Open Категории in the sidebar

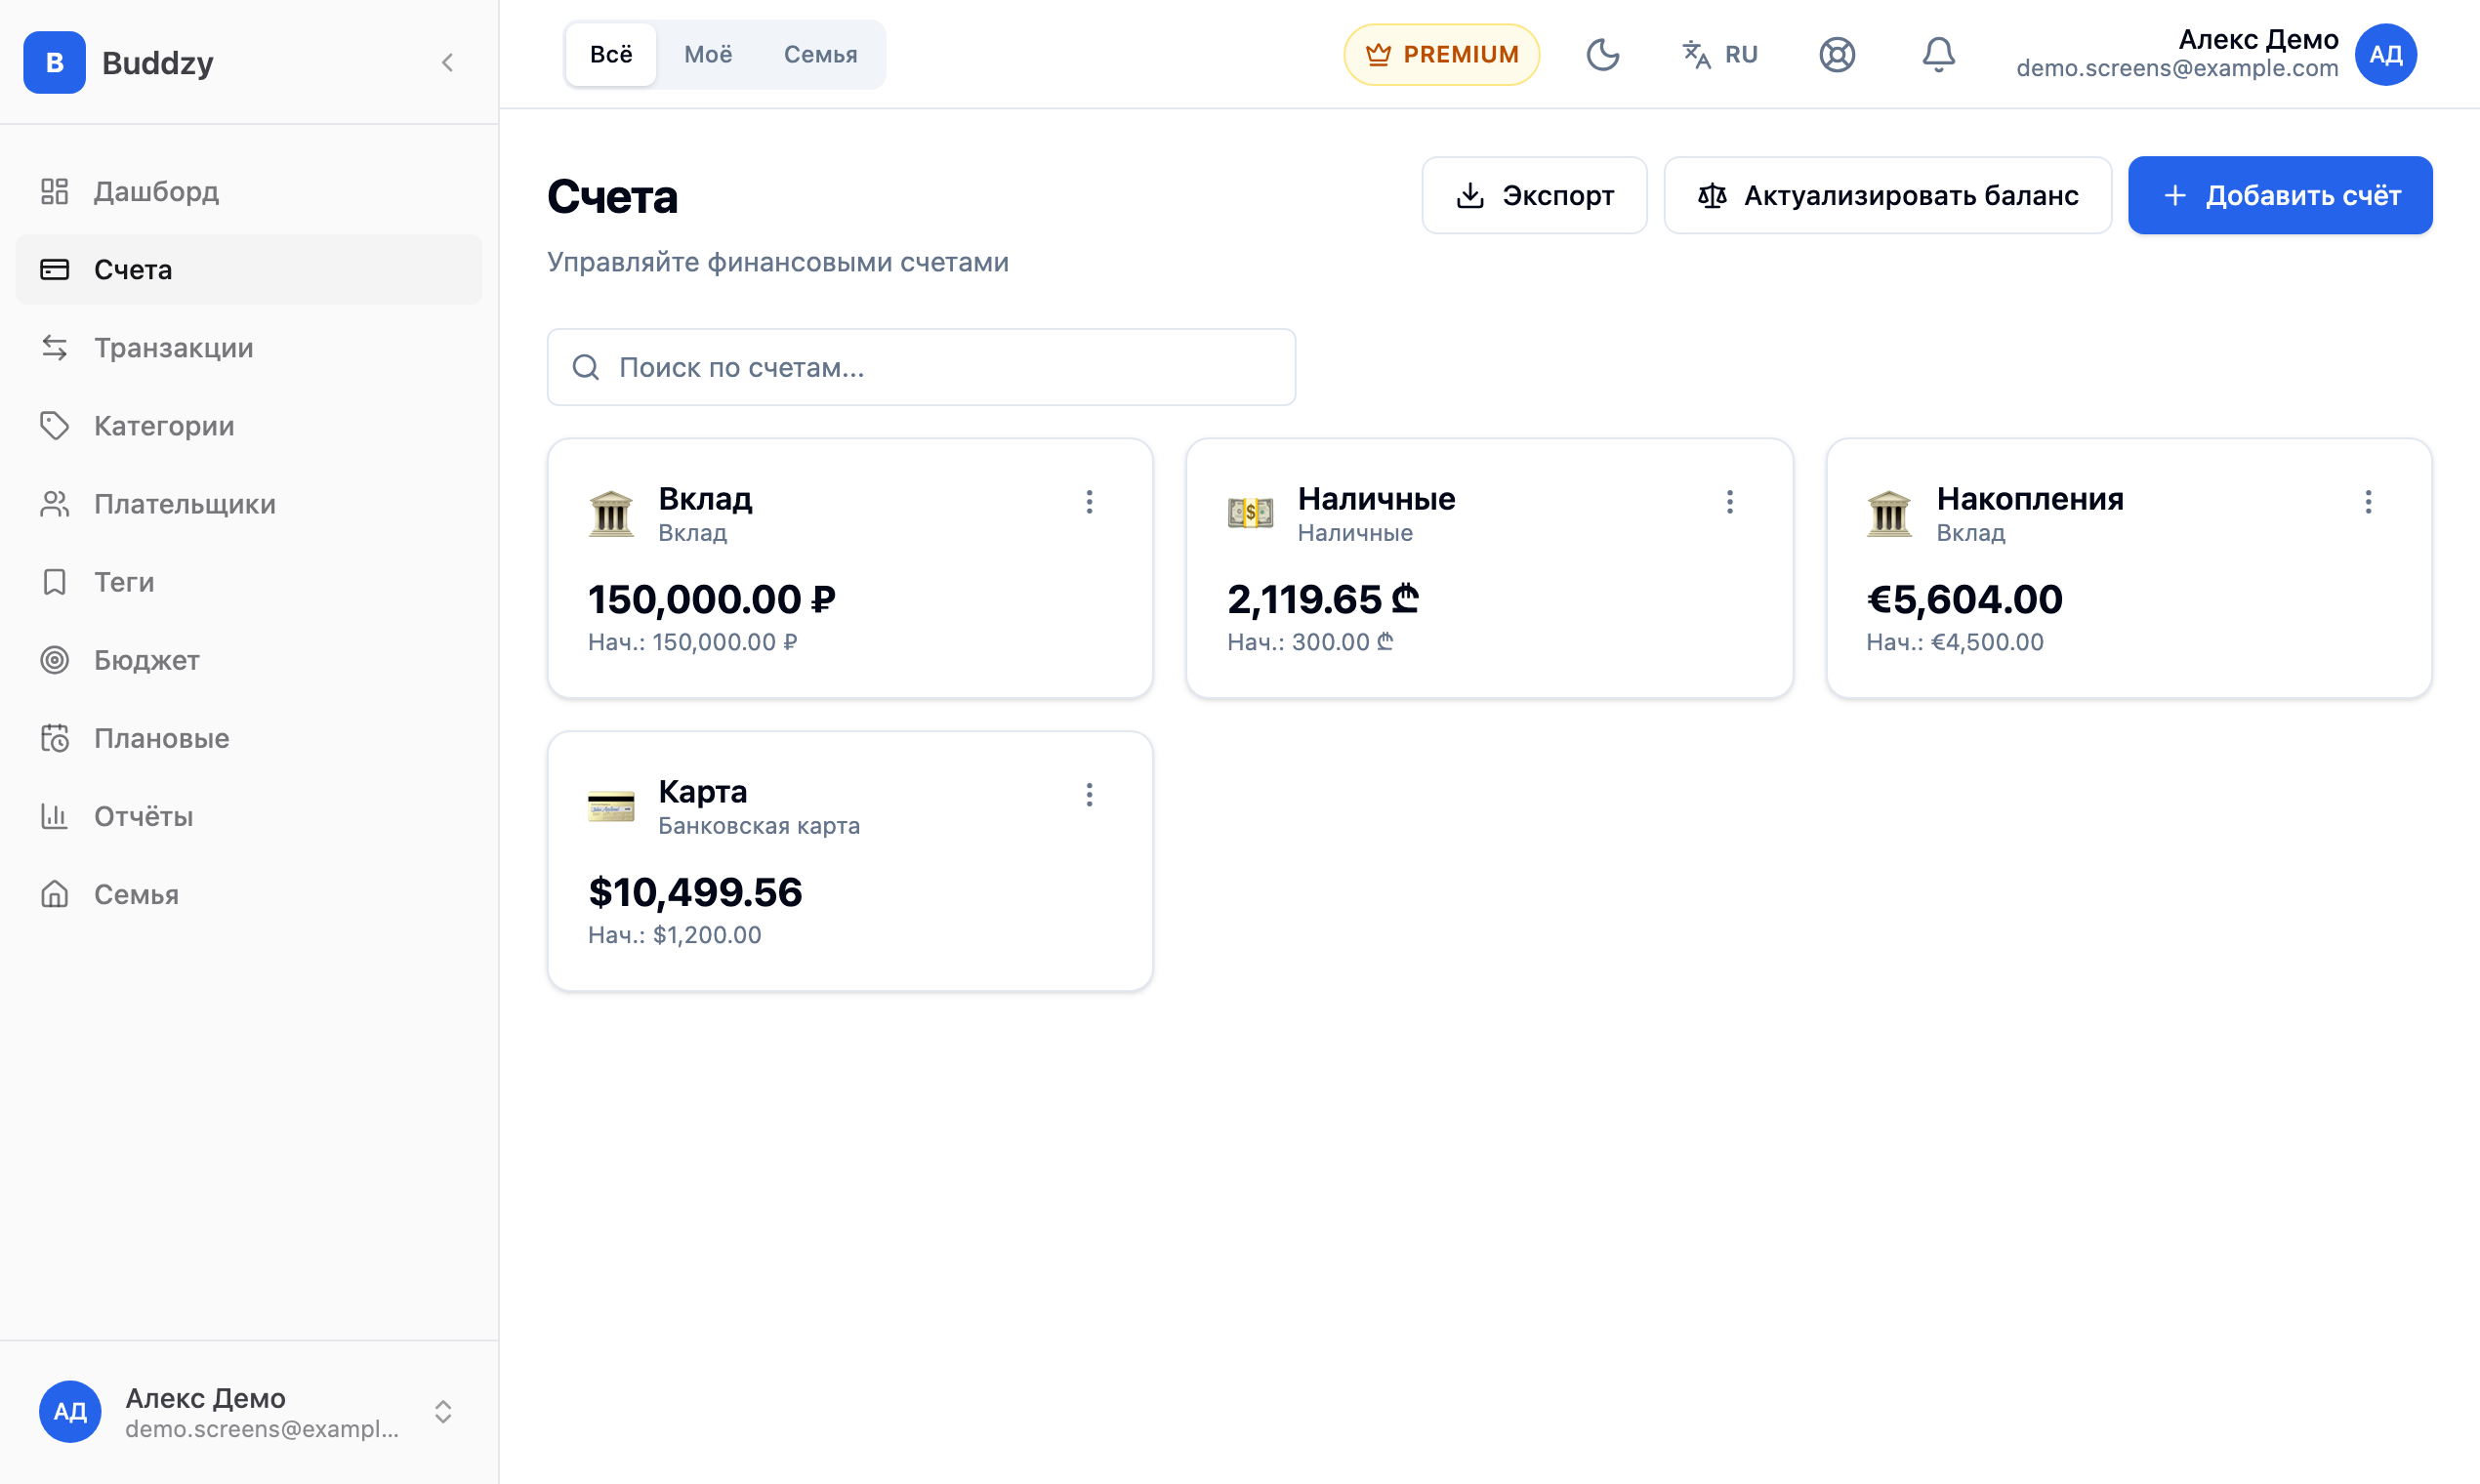[x=249, y=425]
